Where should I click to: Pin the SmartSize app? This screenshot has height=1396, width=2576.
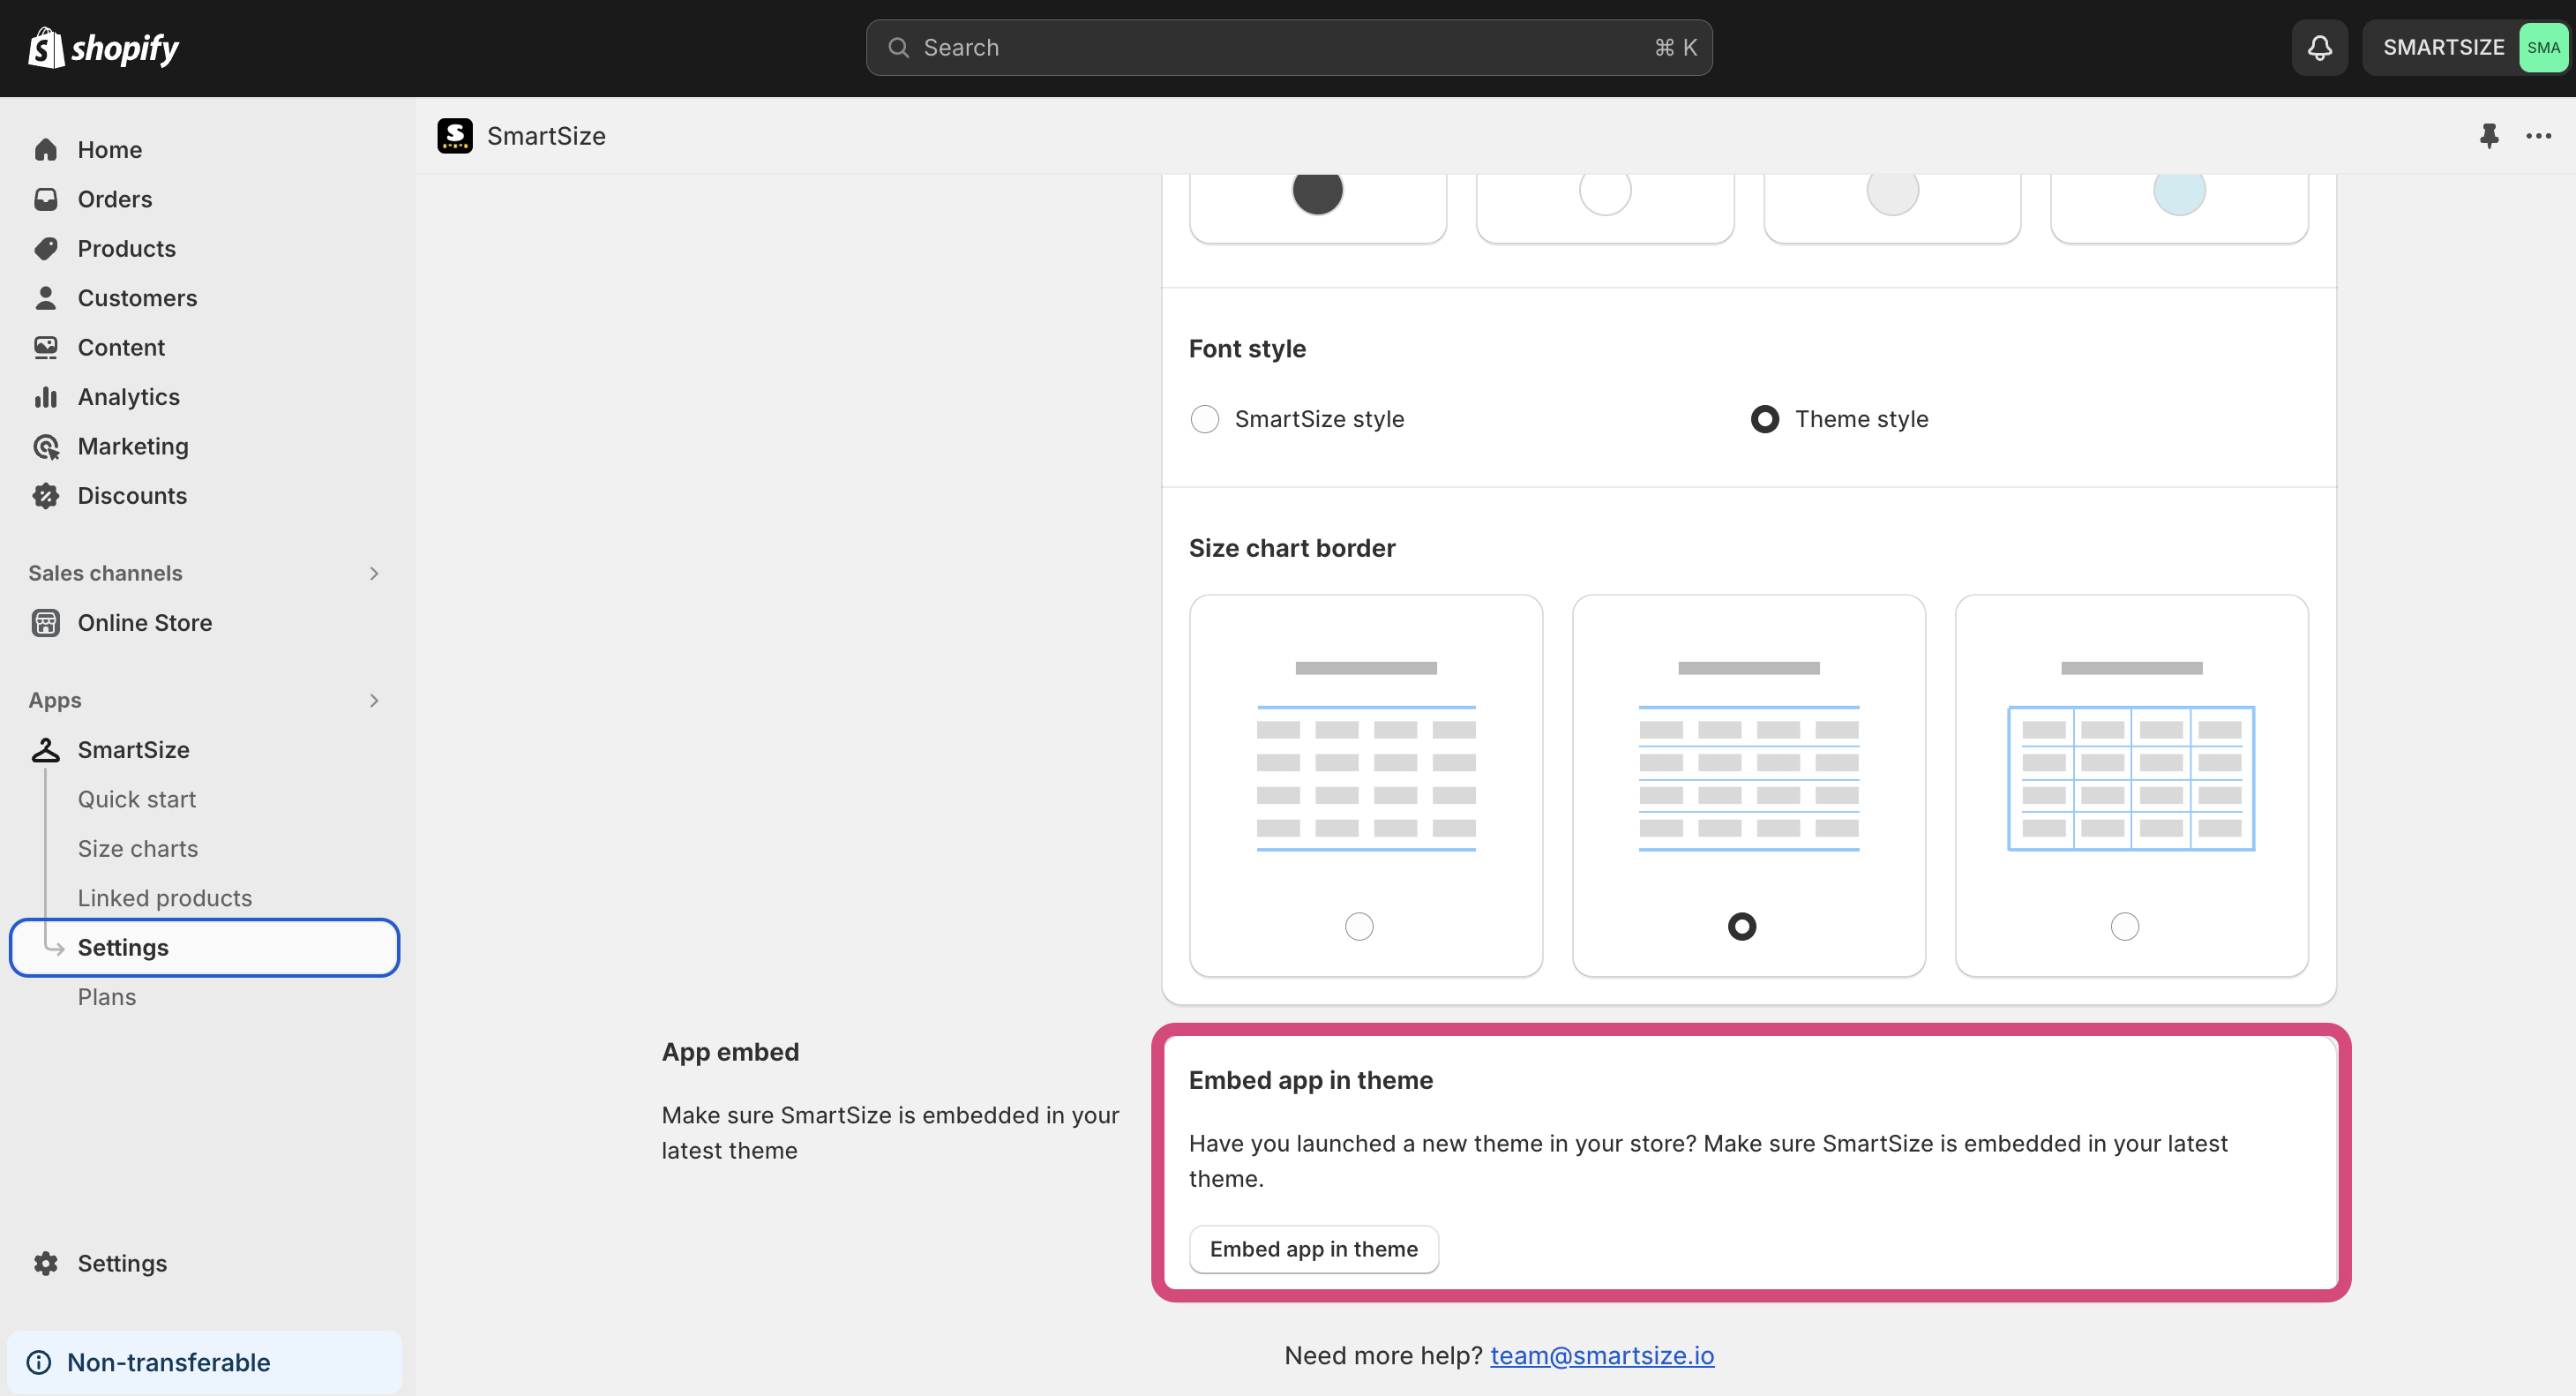[2489, 135]
